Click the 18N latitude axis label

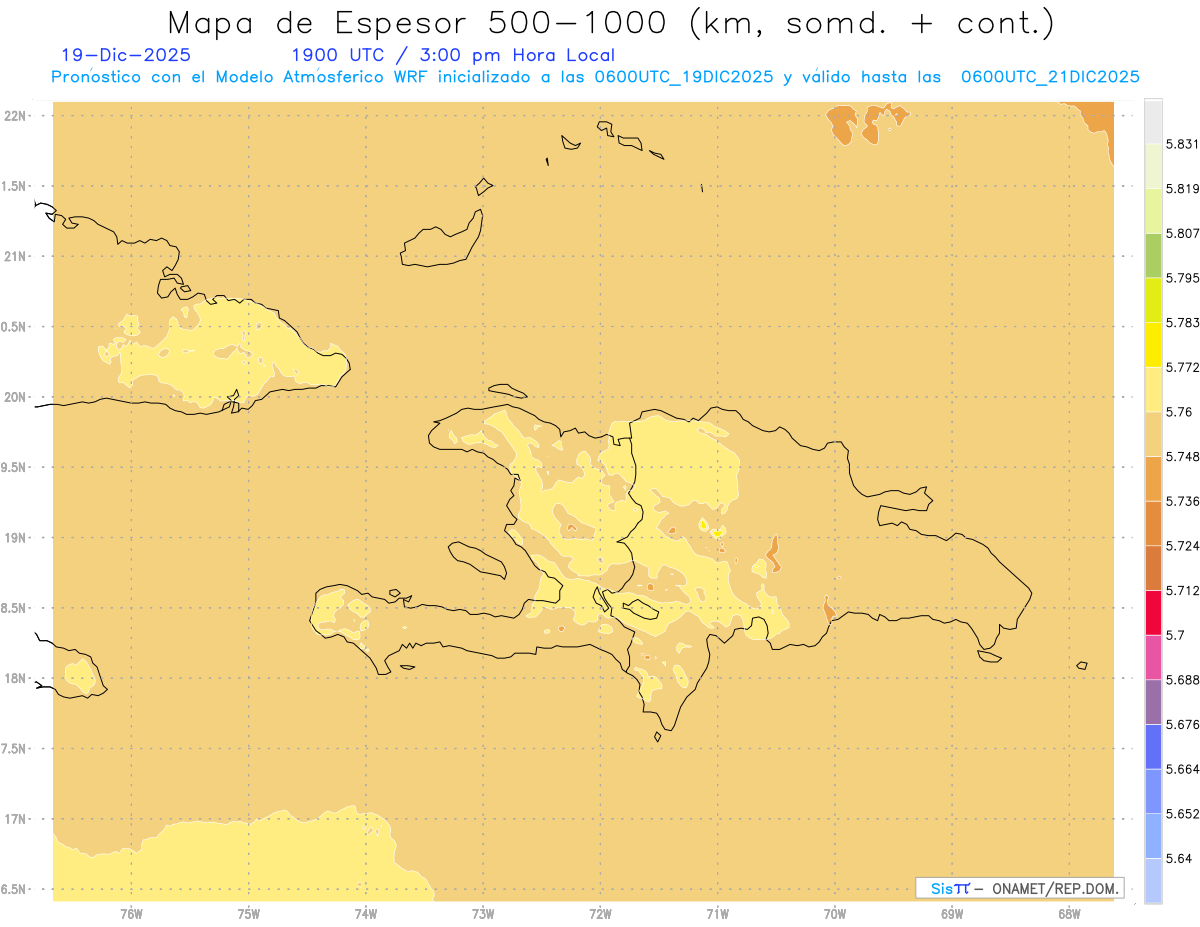coord(16,678)
